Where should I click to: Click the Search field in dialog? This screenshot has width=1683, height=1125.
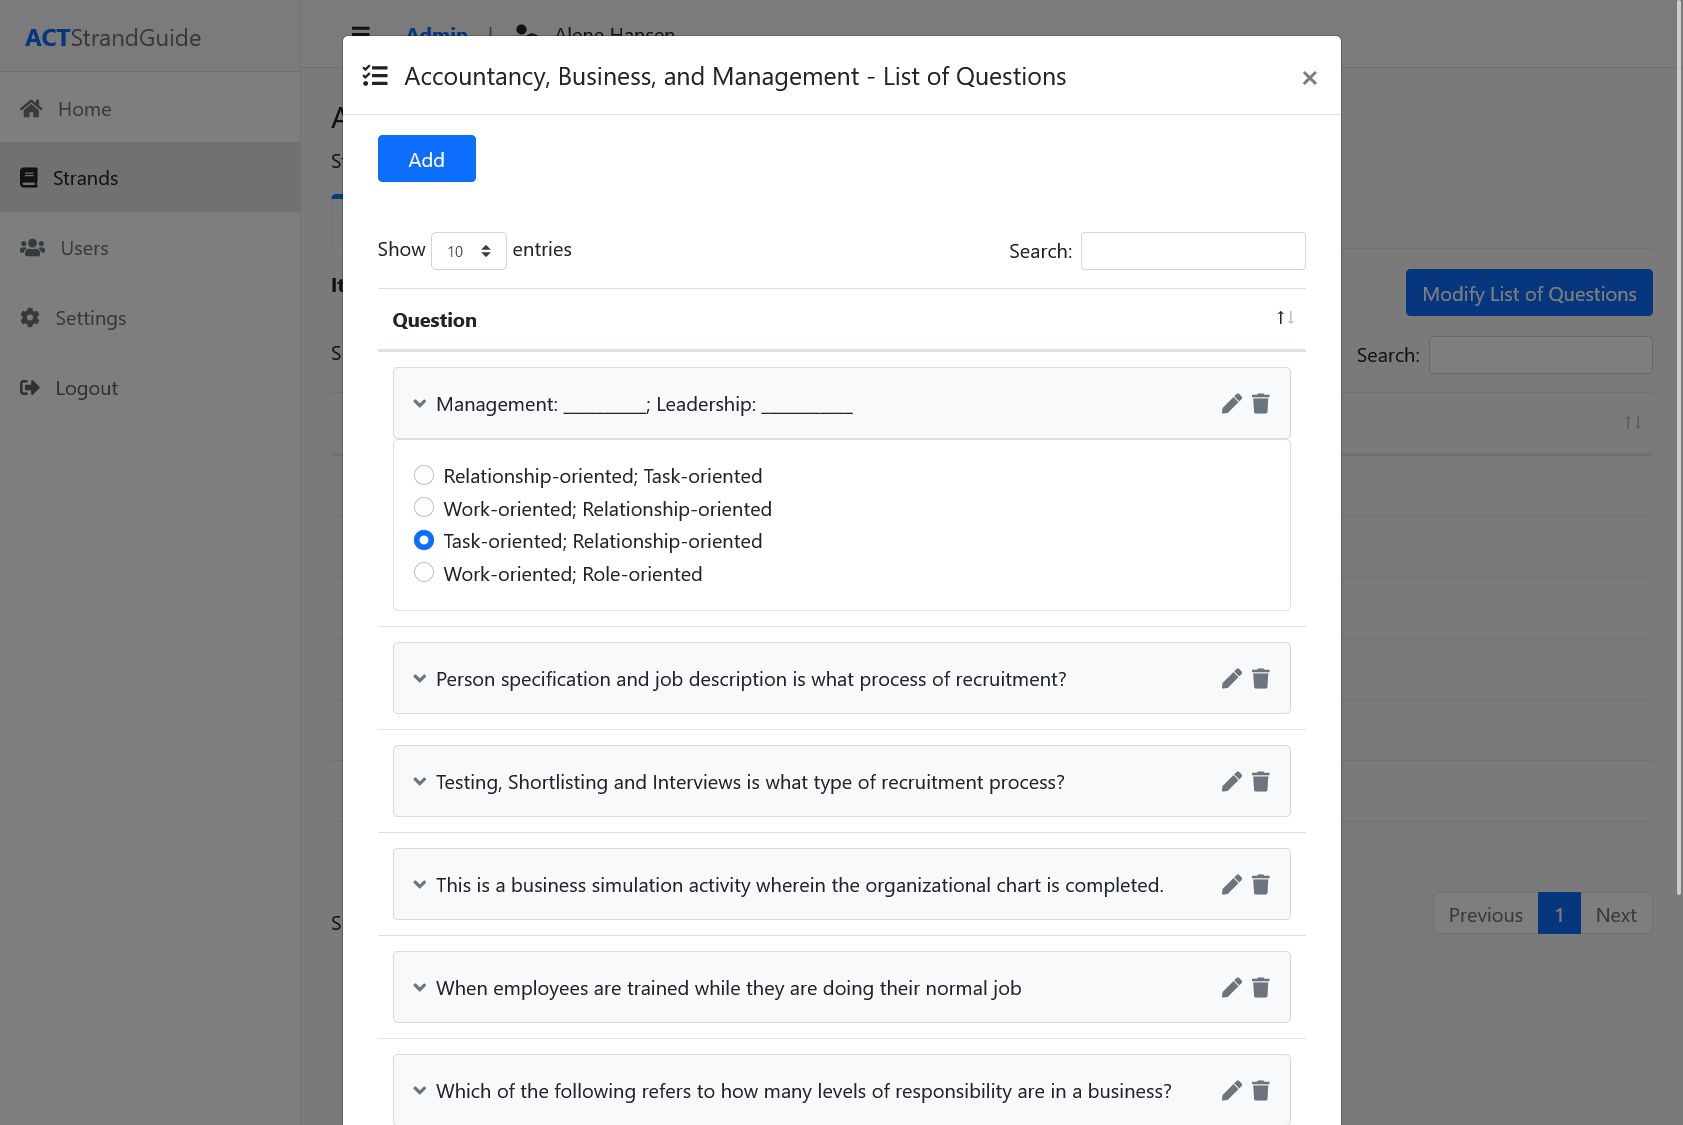click(1192, 251)
